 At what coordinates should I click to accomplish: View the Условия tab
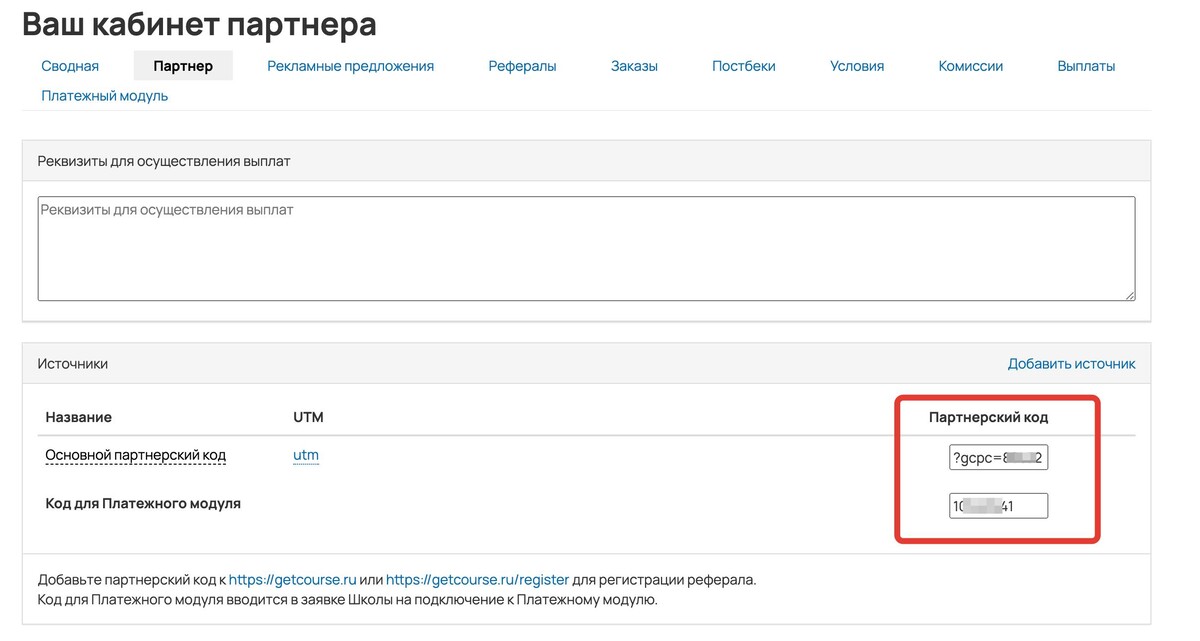pos(857,66)
